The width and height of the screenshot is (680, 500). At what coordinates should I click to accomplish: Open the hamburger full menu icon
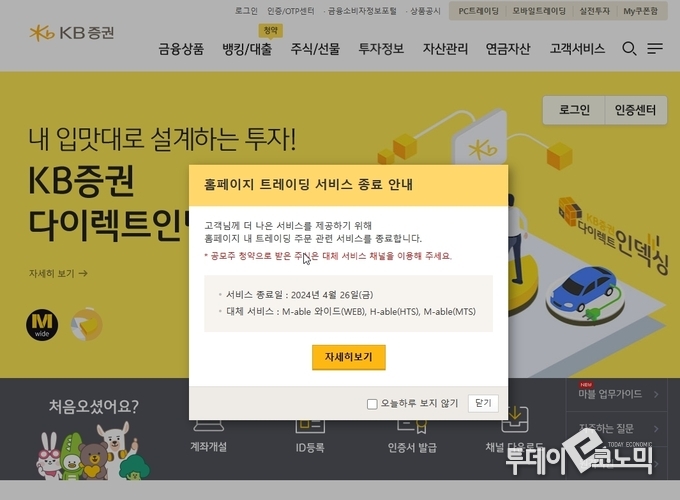(x=655, y=49)
